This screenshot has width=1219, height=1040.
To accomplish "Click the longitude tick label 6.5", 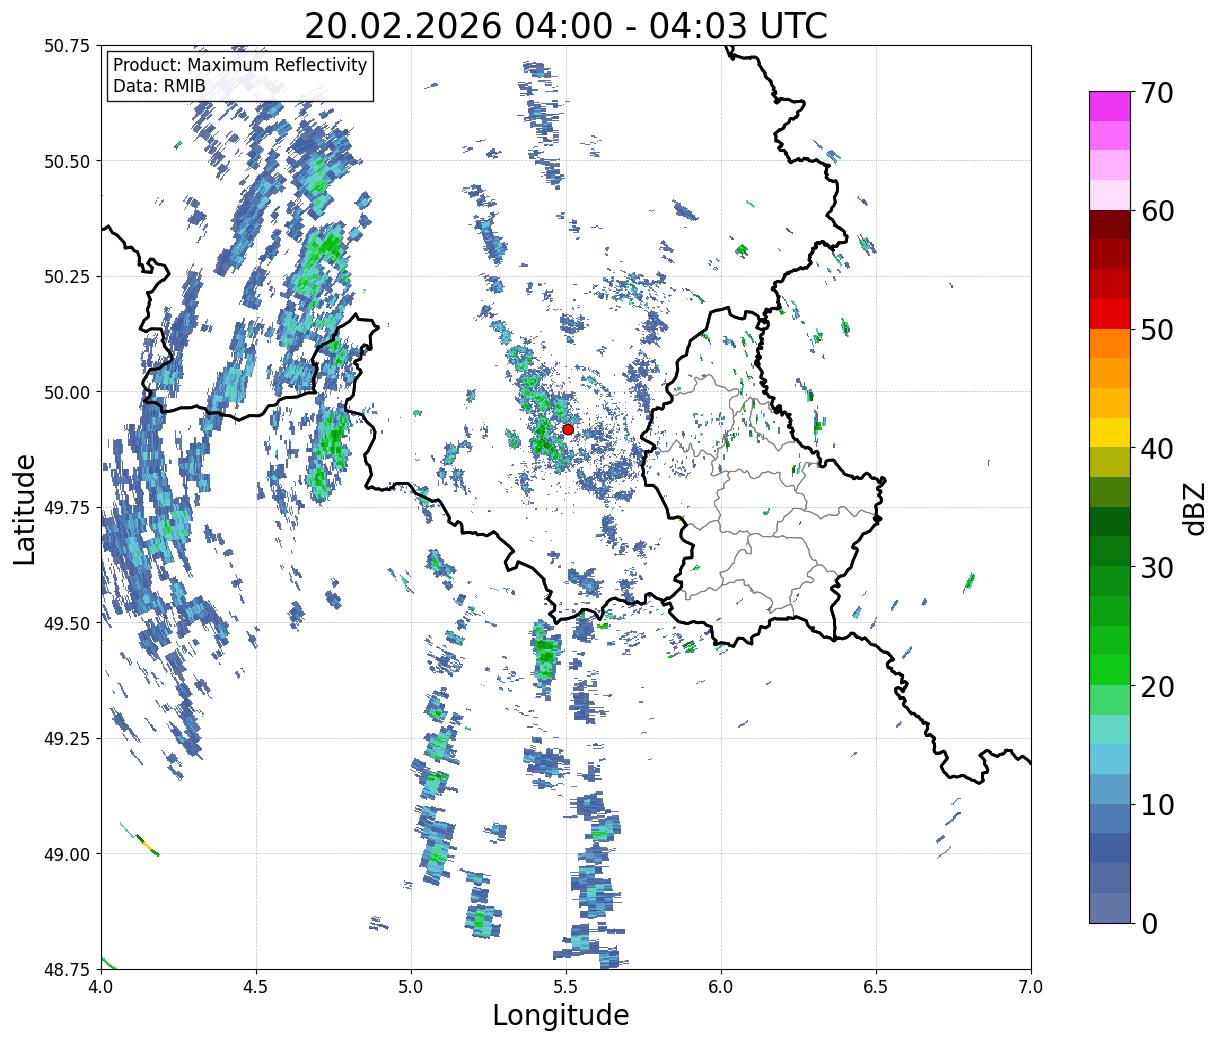I will tap(876, 987).
